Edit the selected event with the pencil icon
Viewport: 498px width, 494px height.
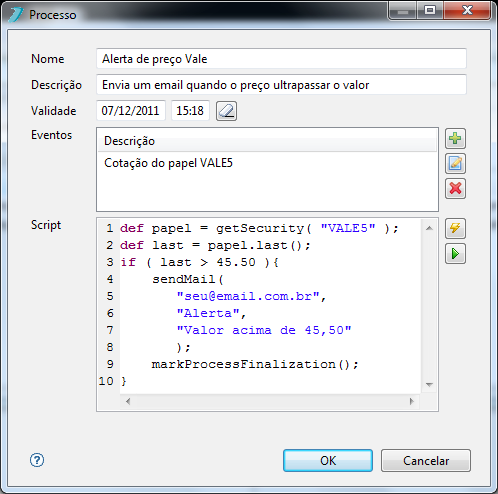click(x=455, y=163)
